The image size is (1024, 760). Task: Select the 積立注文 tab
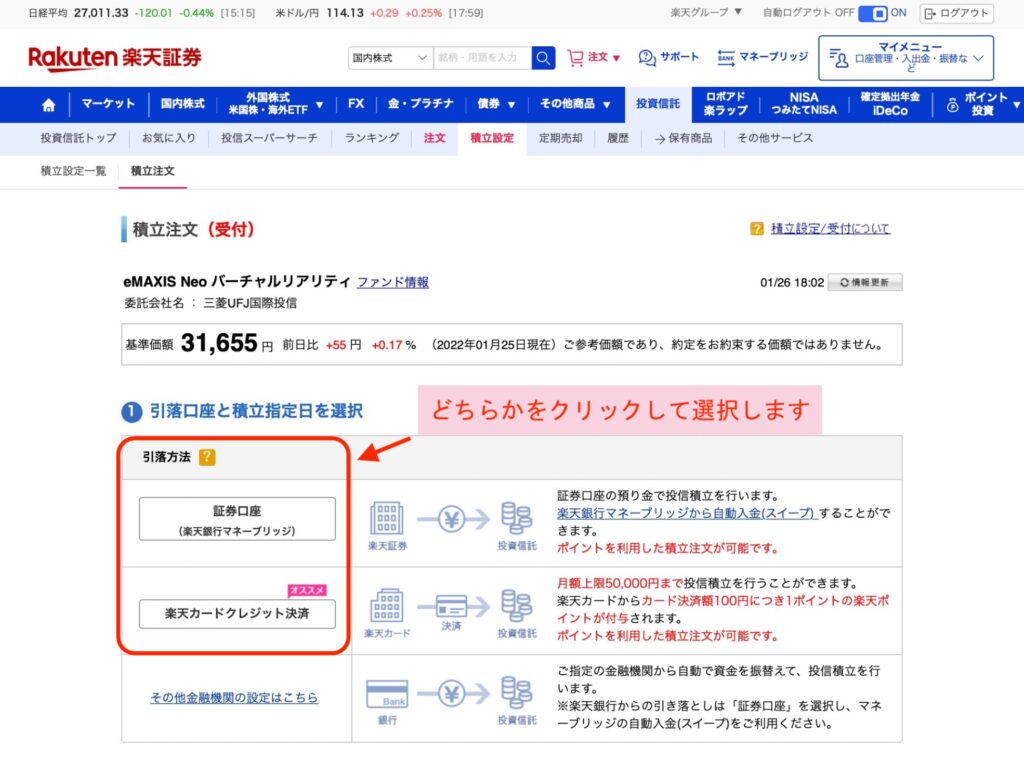click(x=153, y=171)
